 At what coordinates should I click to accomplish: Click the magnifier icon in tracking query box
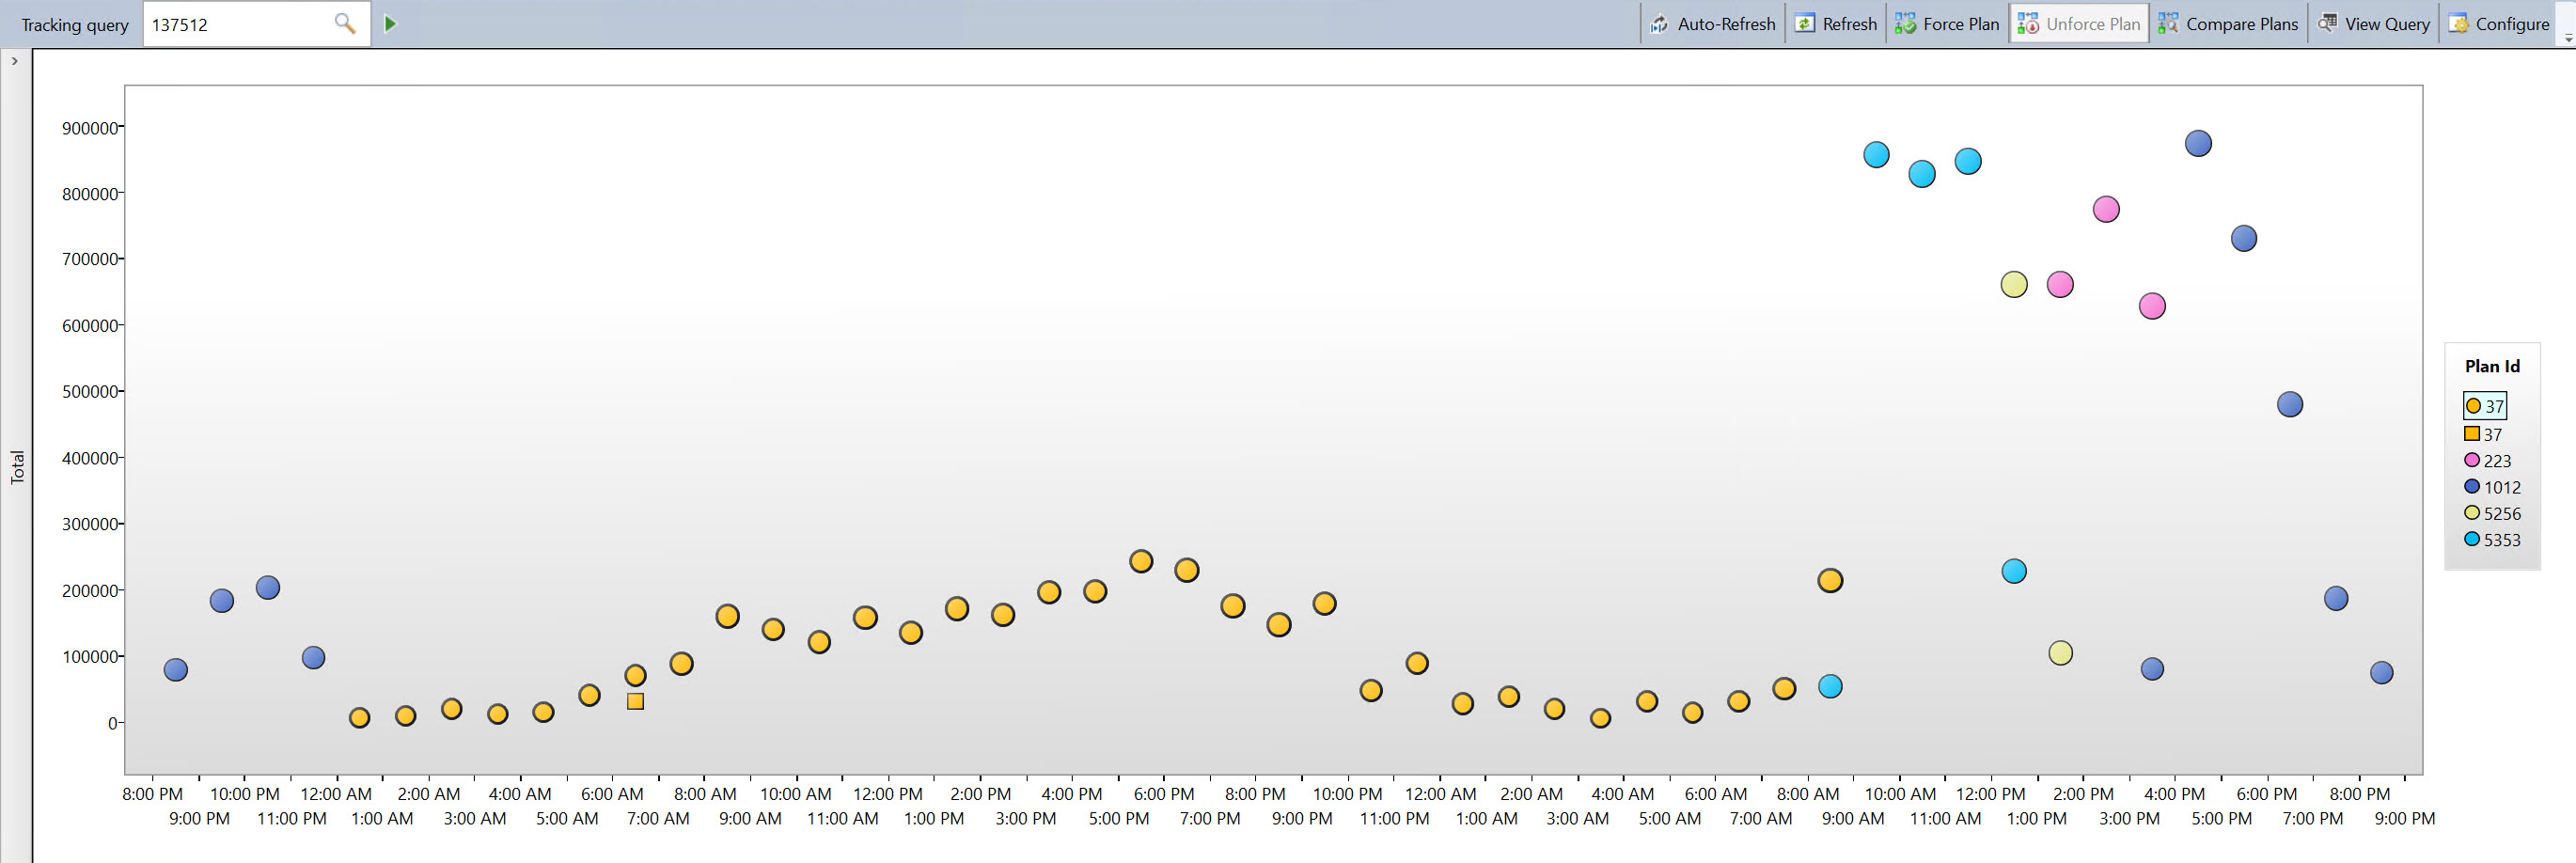[344, 23]
